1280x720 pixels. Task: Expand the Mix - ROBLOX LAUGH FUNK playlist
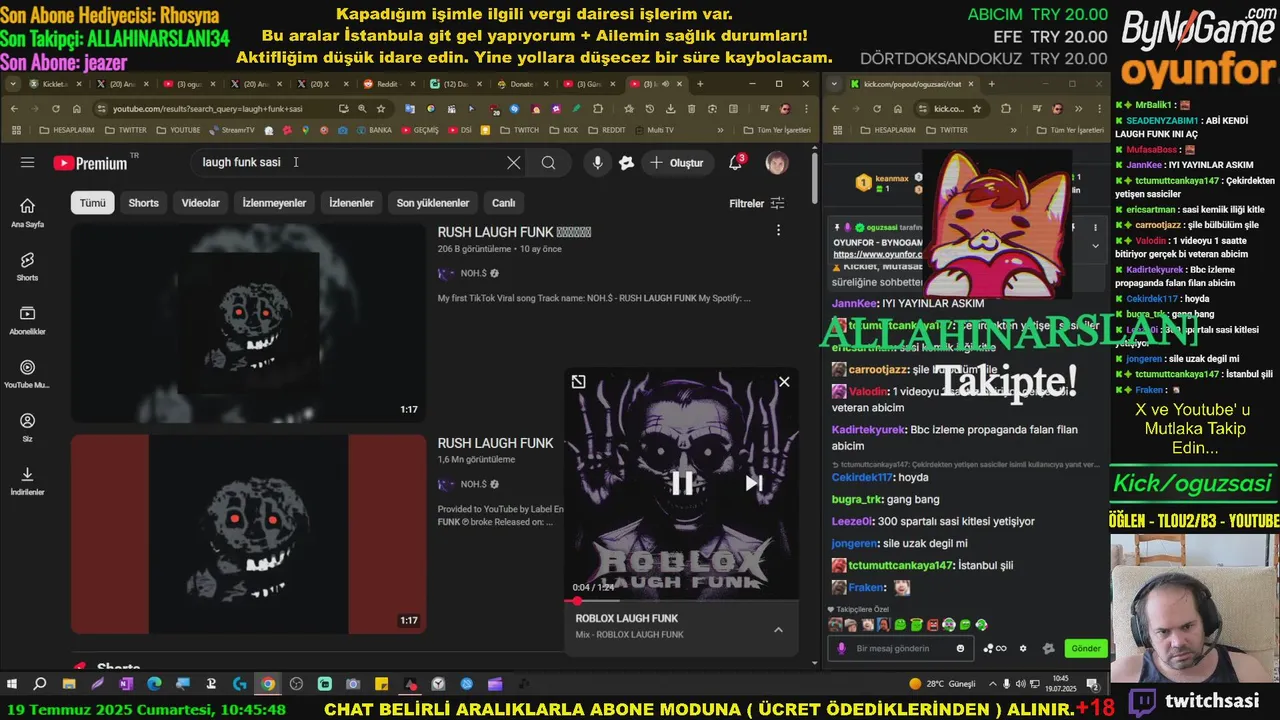click(778, 630)
